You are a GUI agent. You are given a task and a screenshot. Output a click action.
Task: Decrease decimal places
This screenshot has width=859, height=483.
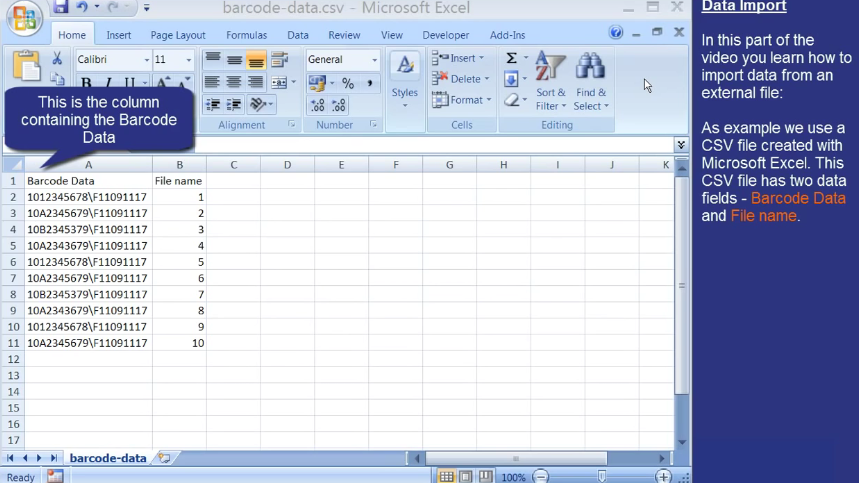[x=339, y=105]
